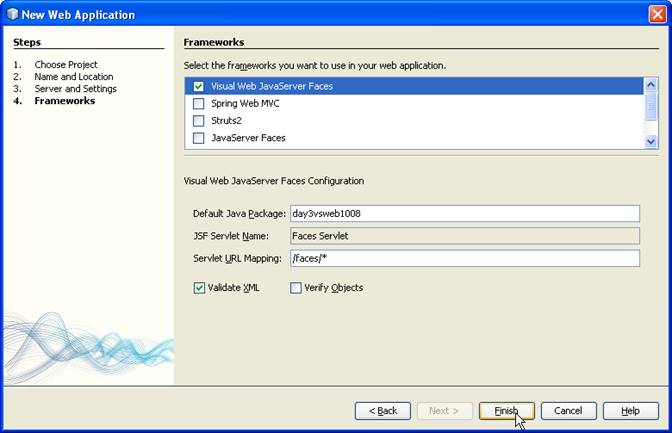The width and height of the screenshot is (672, 433).
Task: Click step 3 Server and Settings
Action: 75,88
